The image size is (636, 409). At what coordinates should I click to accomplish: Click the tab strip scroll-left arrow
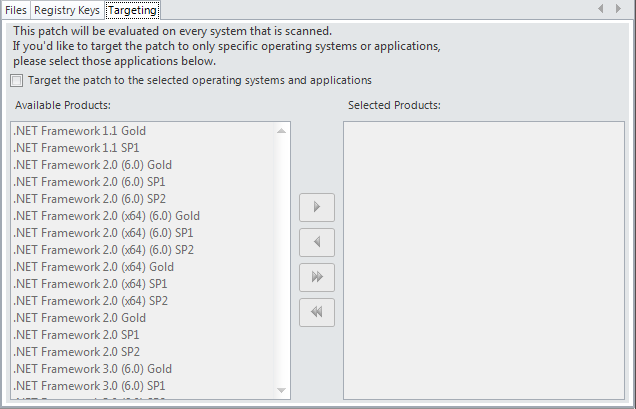point(601,9)
